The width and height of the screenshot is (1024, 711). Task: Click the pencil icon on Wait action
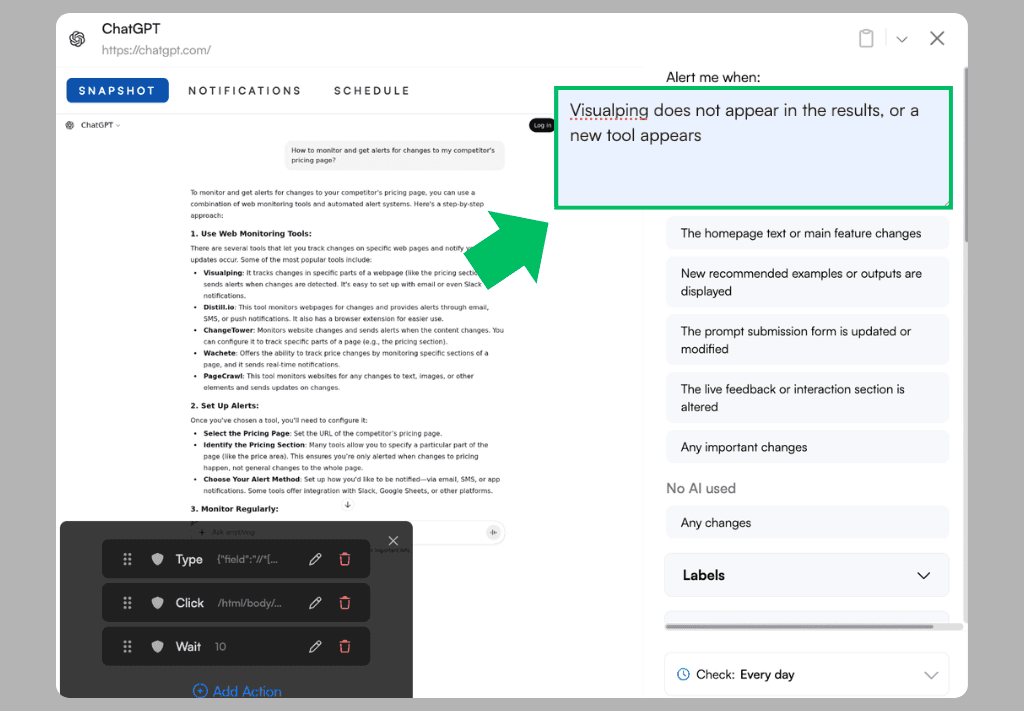(315, 647)
